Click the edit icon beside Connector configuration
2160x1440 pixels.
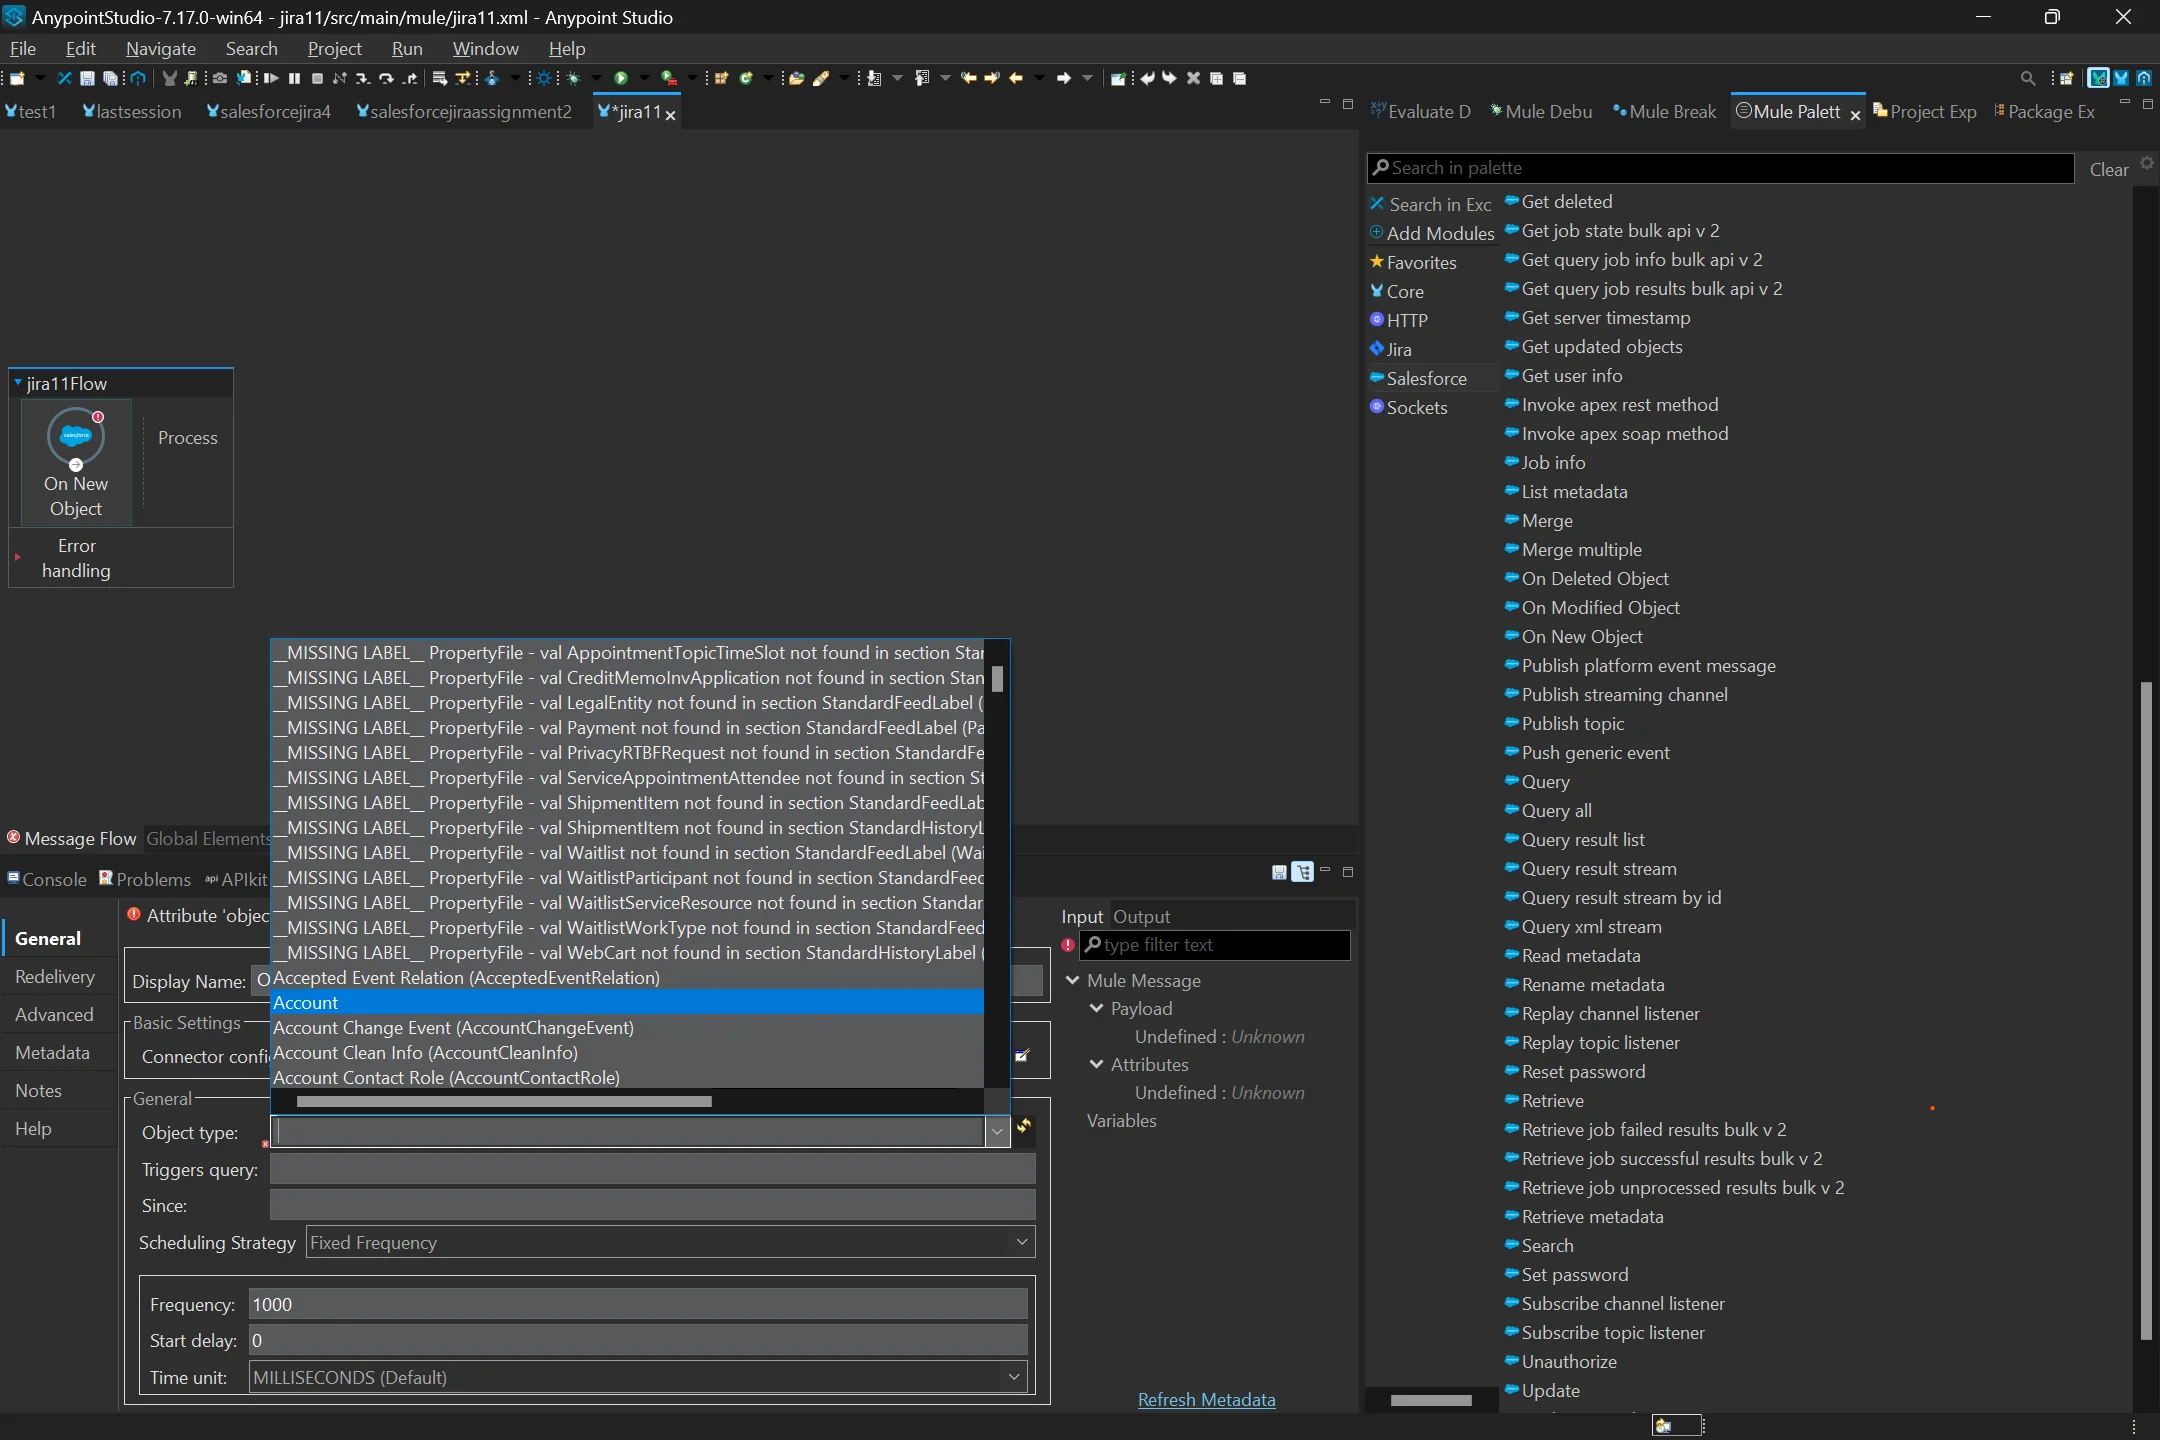tap(1022, 1056)
